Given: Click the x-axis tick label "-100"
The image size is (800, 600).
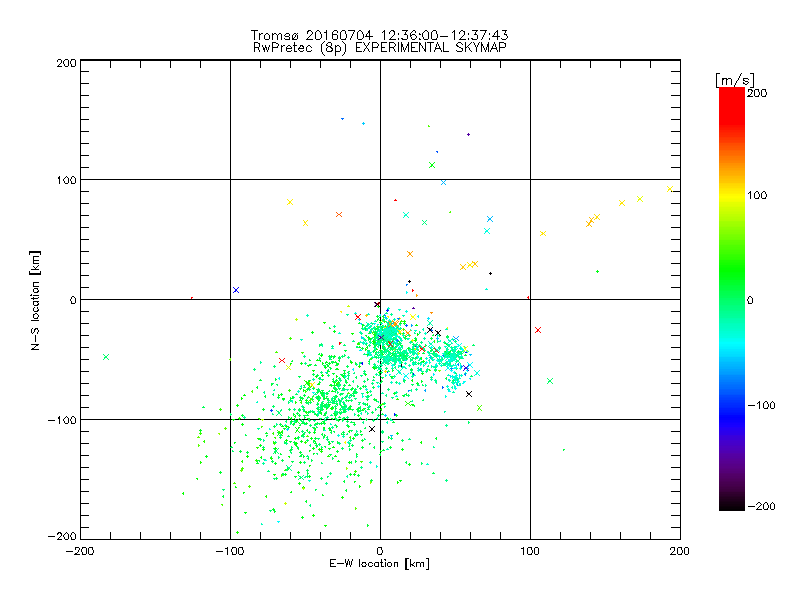Looking at the screenshot, I should tap(230, 551).
